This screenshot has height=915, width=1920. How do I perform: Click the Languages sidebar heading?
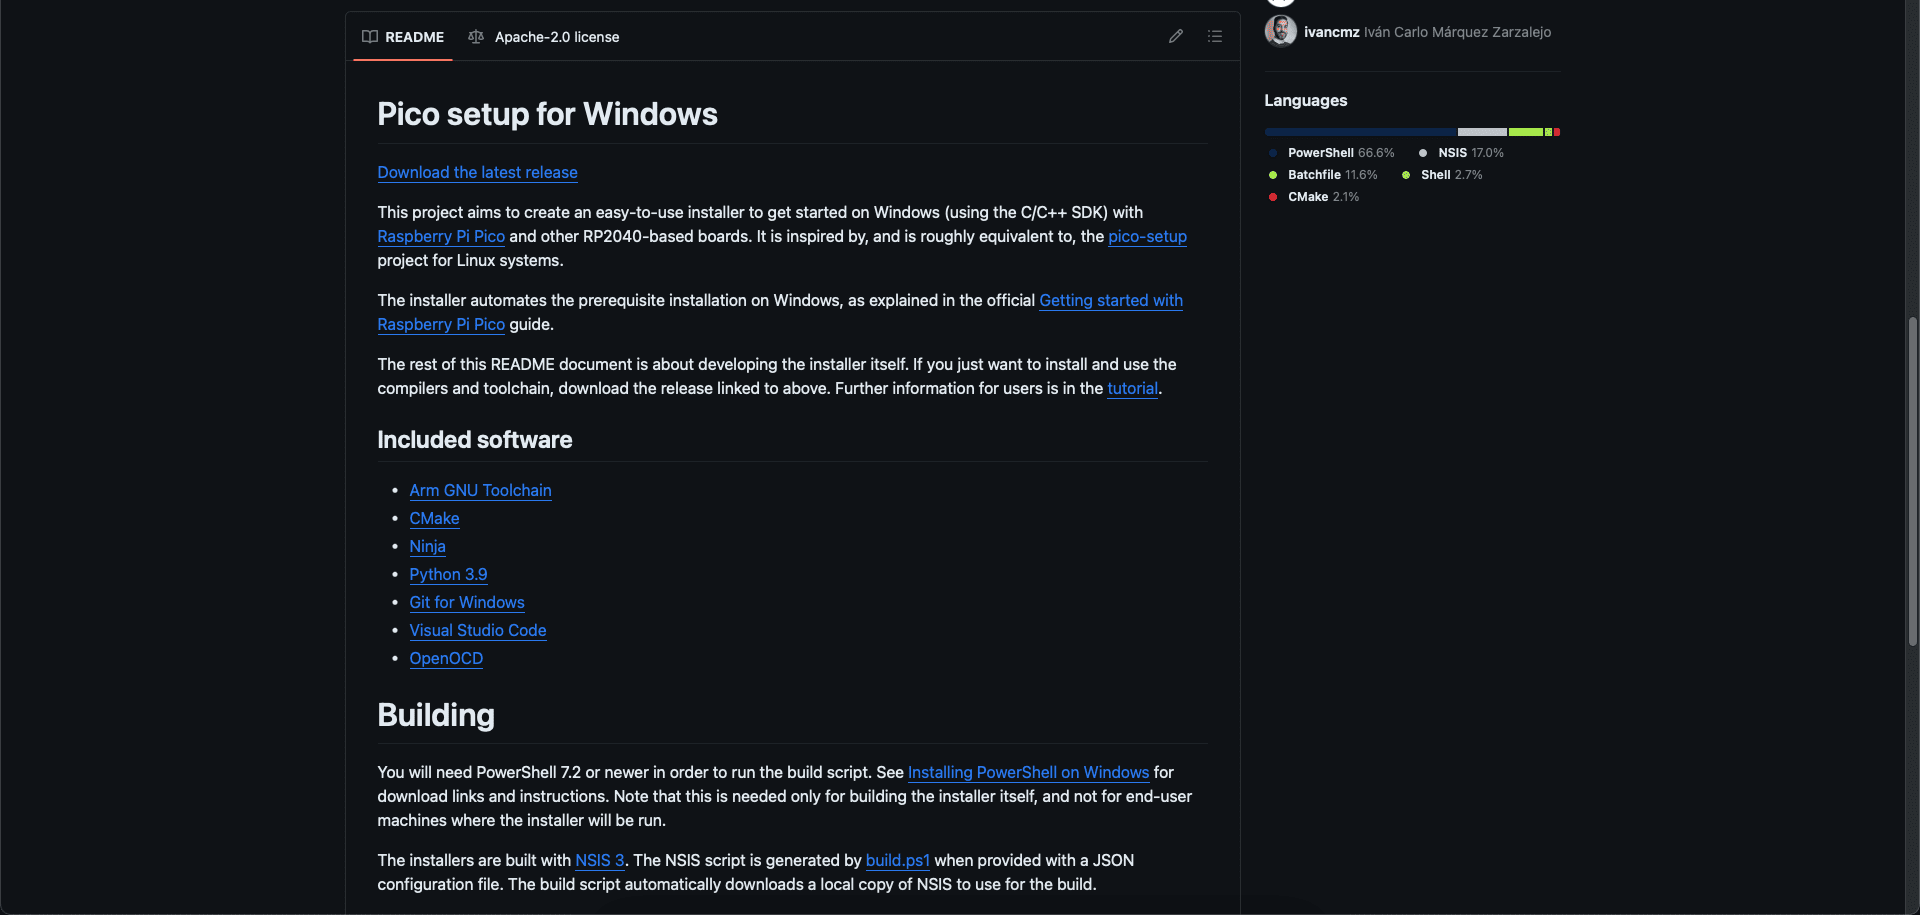[1305, 100]
